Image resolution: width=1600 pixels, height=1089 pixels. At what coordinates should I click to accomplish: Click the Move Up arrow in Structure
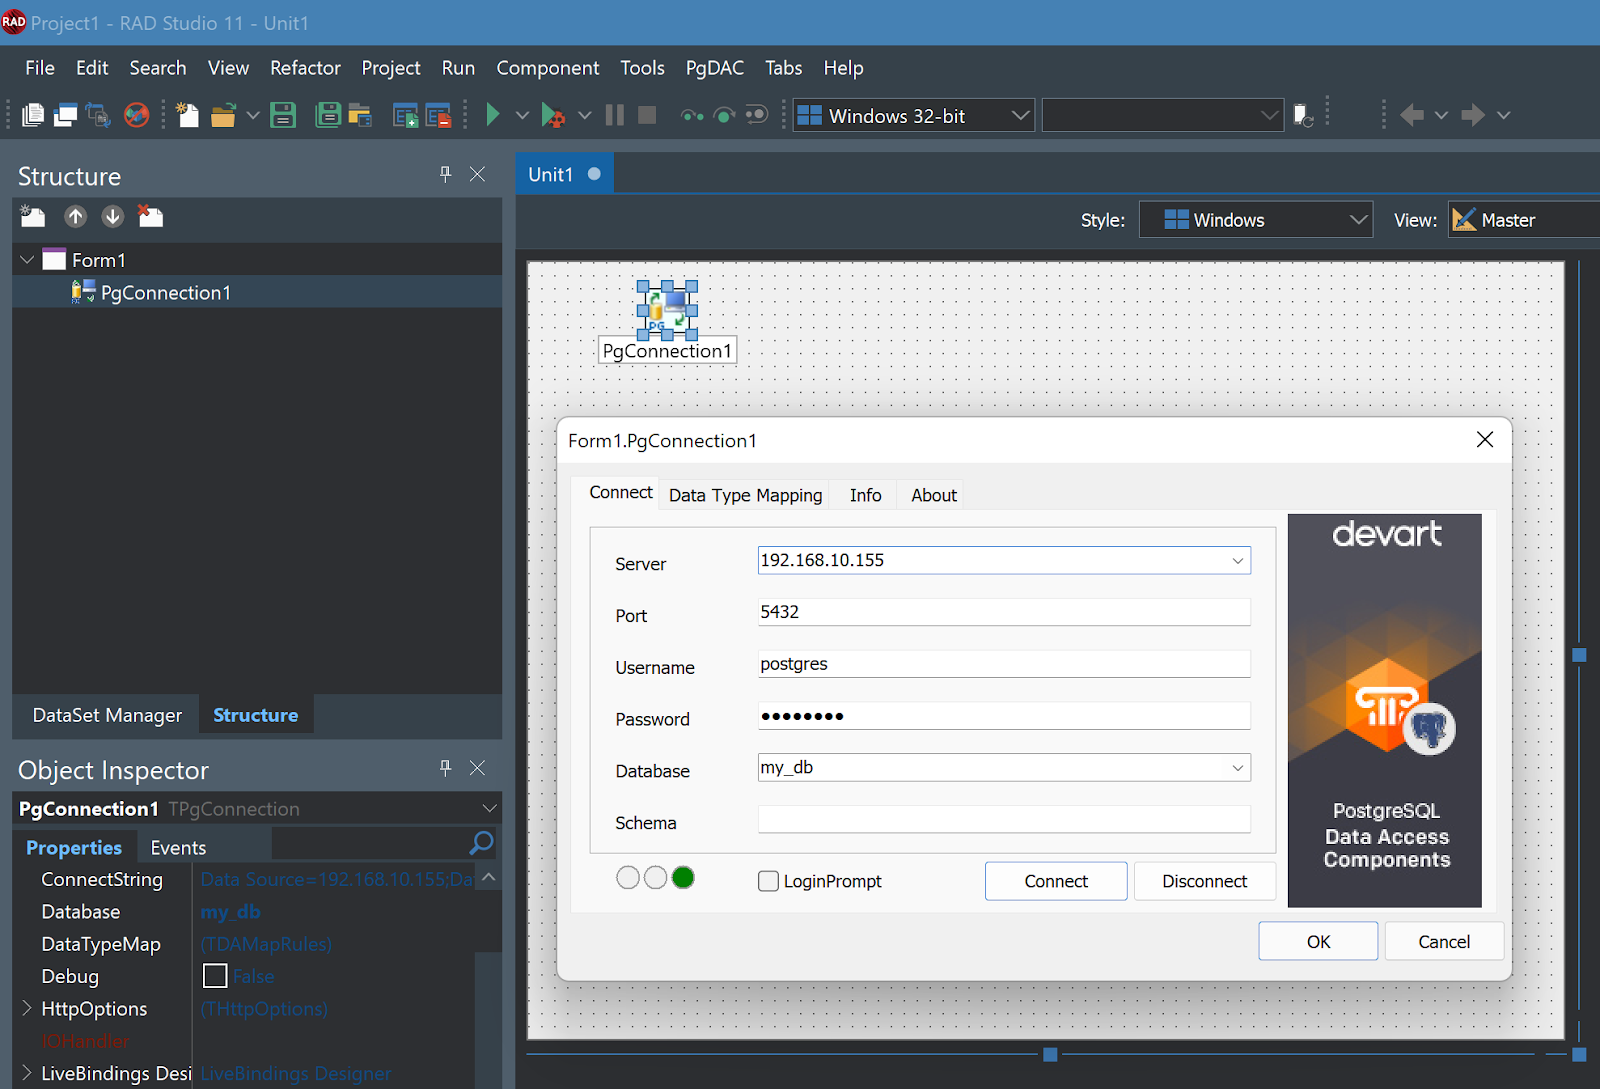coord(75,216)
